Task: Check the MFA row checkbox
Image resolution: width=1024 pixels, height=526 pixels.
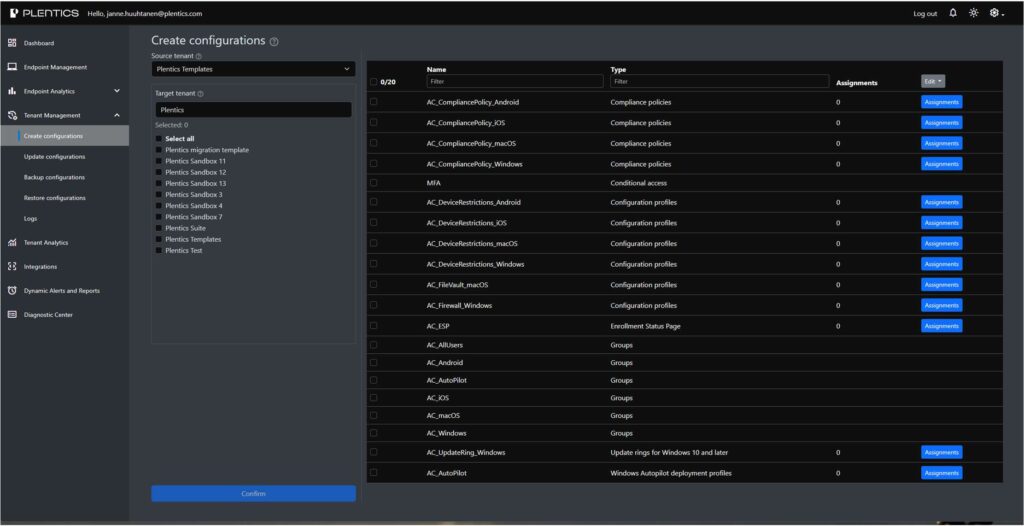Action: pyautogui.click(x=374, y=182)
